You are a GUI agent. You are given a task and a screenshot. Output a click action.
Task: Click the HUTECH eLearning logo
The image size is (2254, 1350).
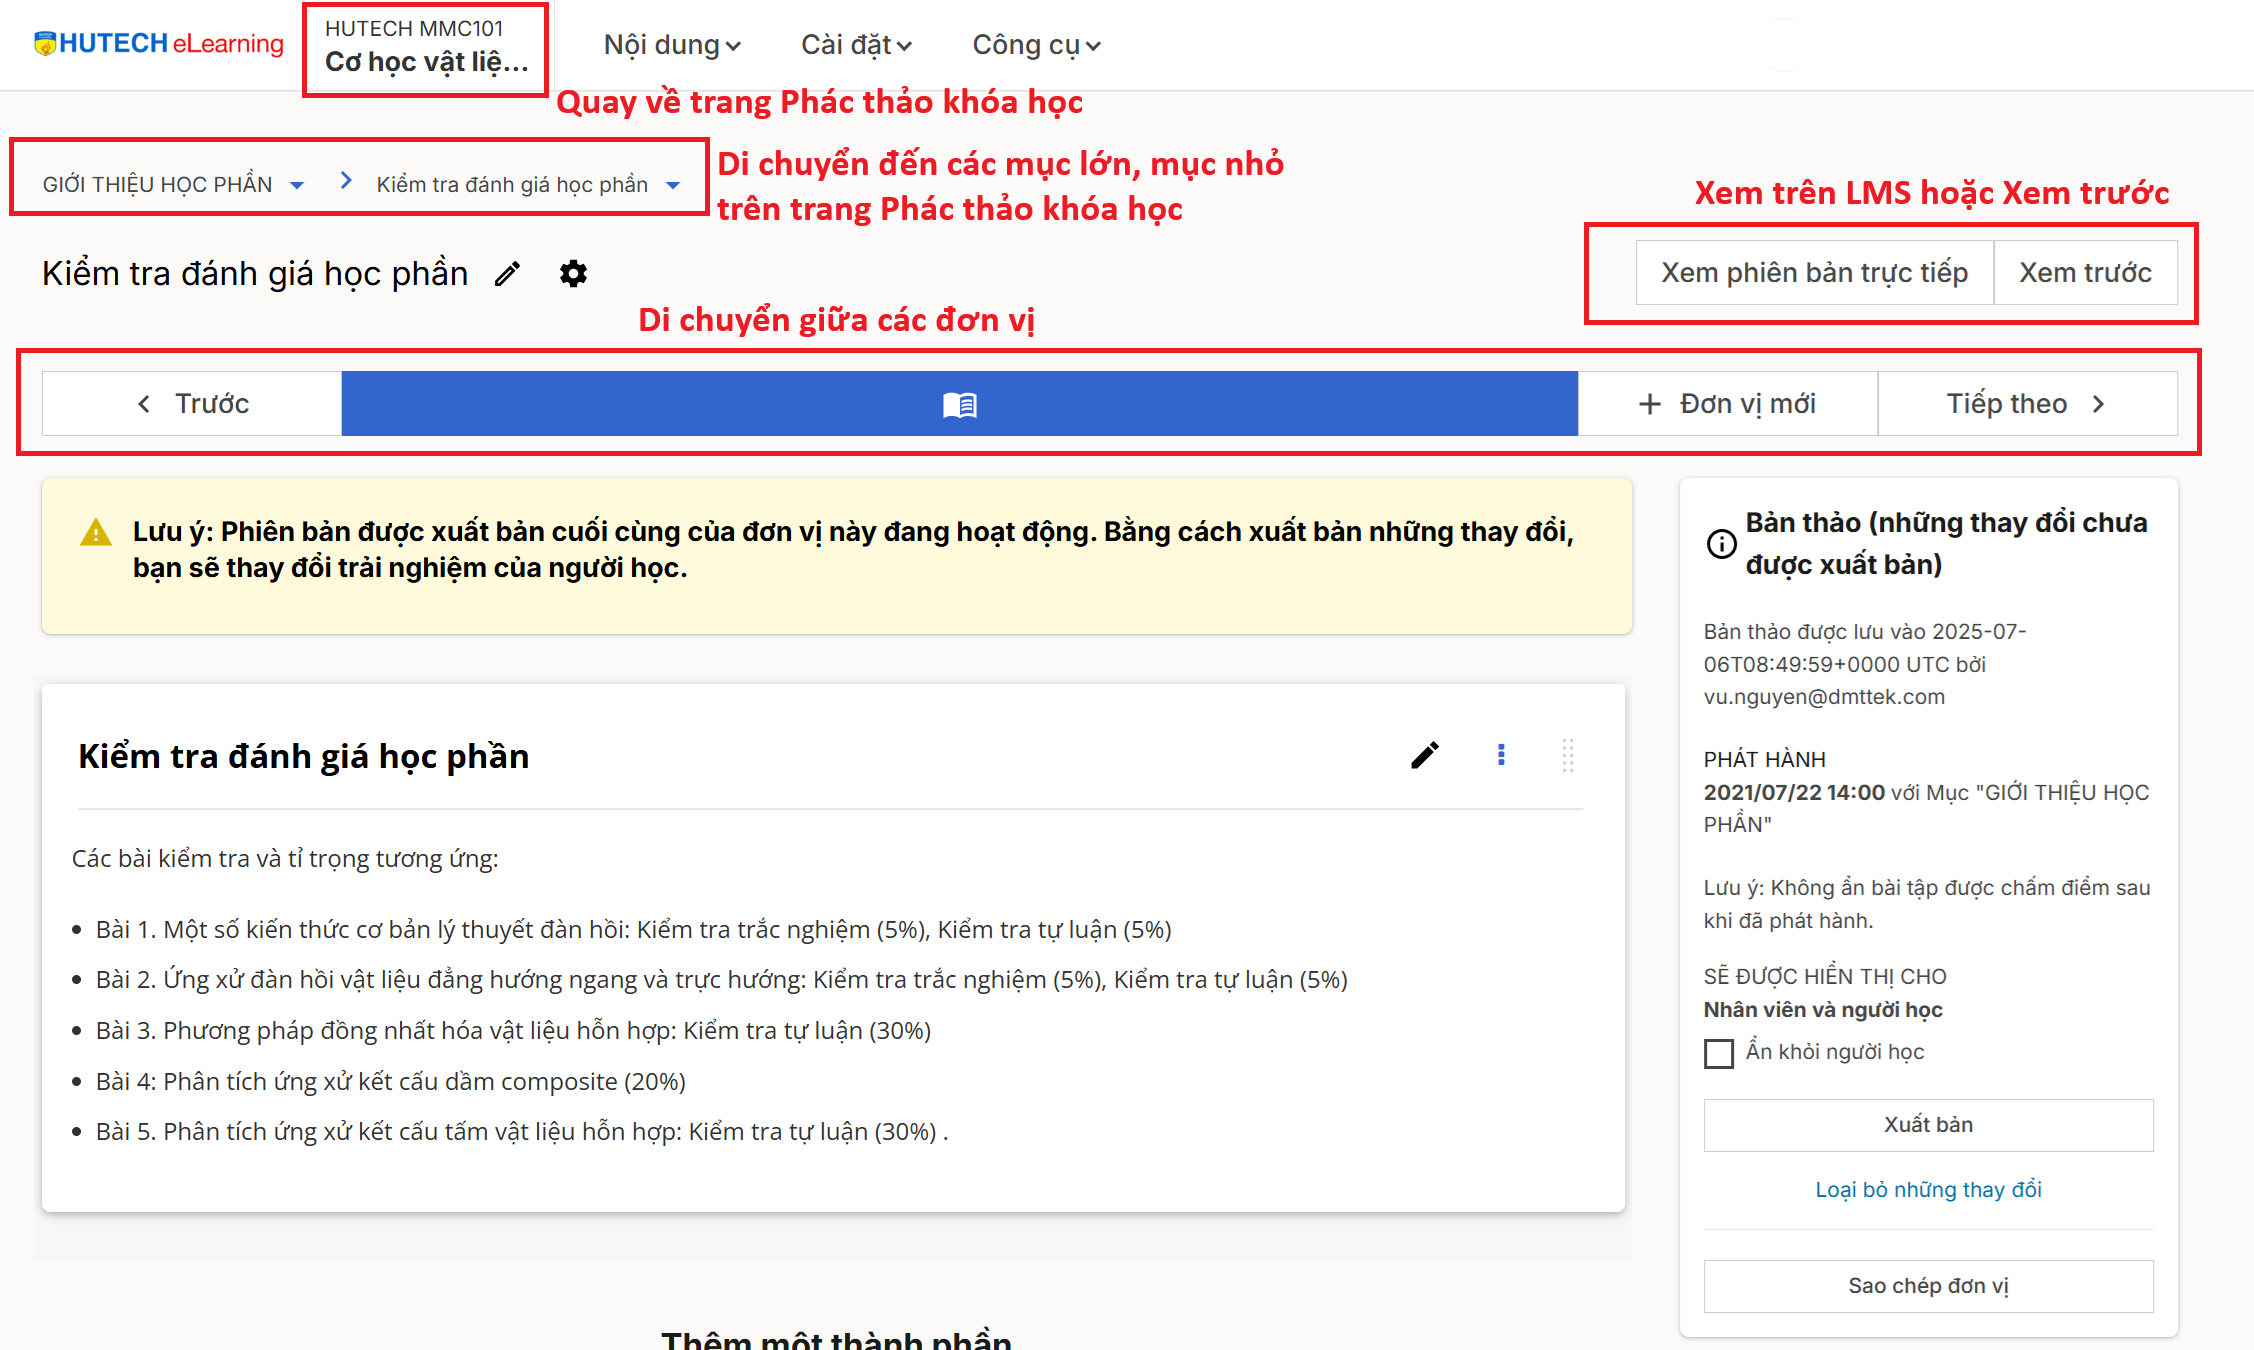click(x=159, y=44)
